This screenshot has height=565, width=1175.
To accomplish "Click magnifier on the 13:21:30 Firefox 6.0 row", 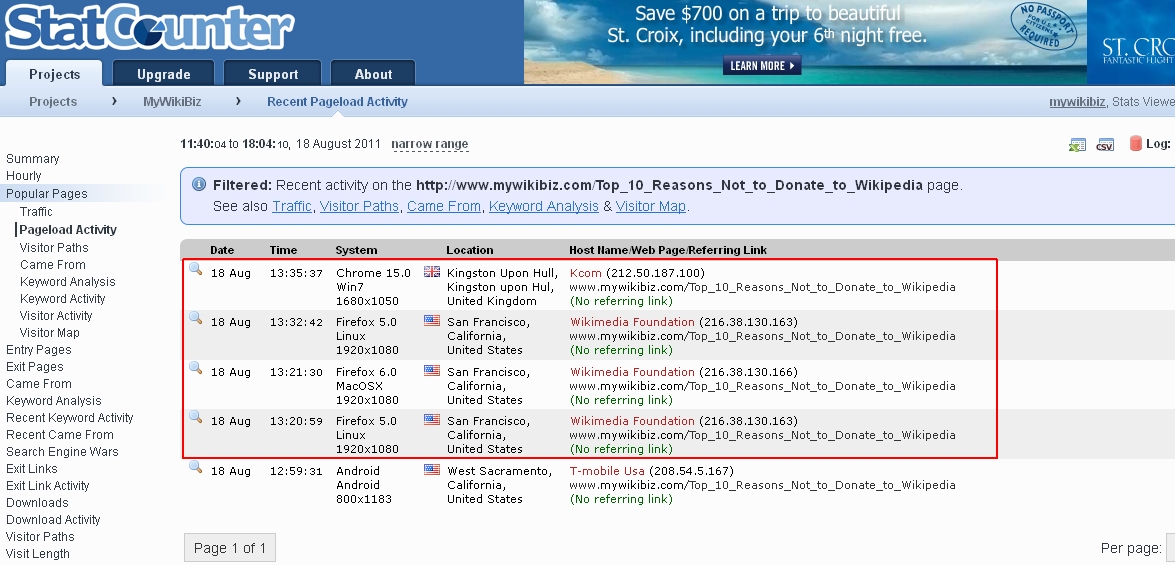I will (196, 369).
